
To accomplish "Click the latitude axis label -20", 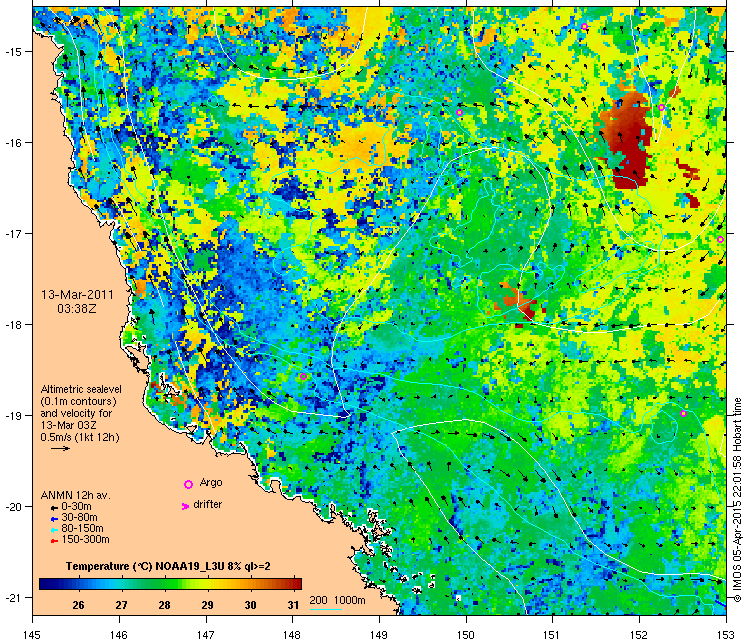I will tap(12, 507).
